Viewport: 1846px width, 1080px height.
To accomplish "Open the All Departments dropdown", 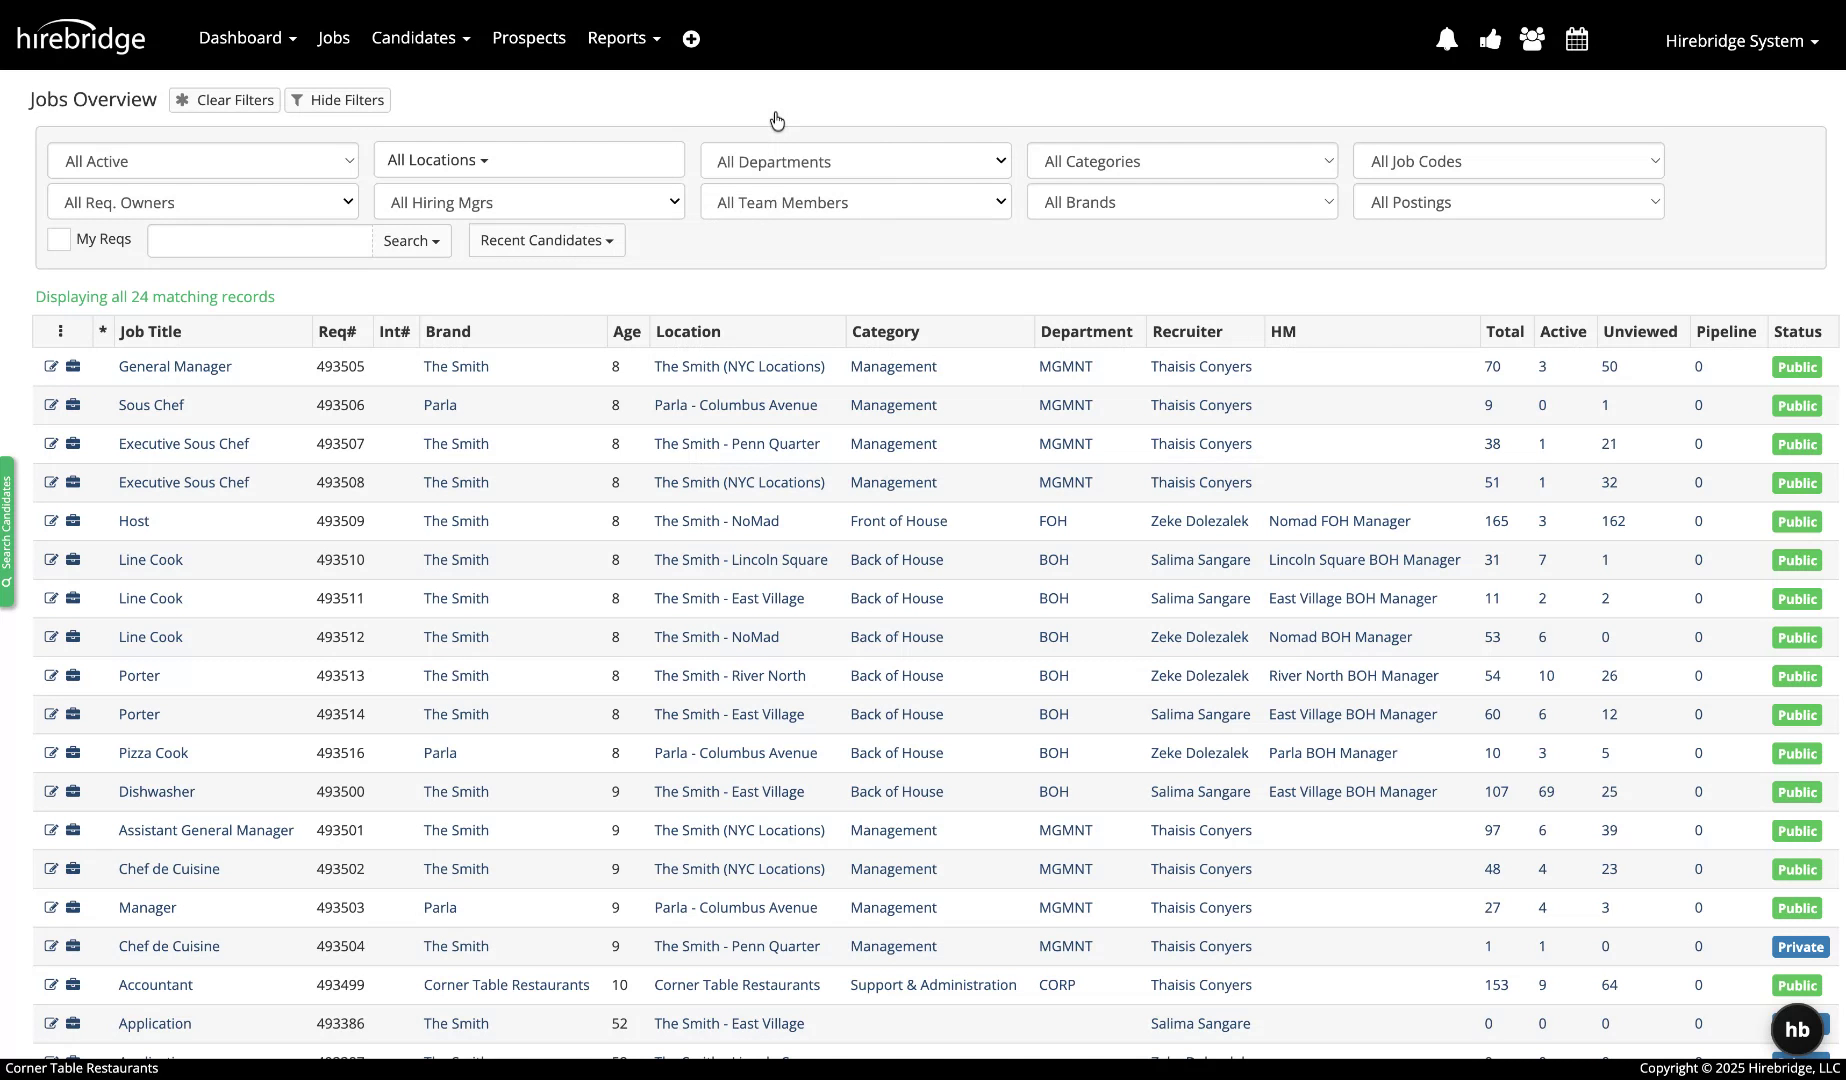I will [855, 160].
